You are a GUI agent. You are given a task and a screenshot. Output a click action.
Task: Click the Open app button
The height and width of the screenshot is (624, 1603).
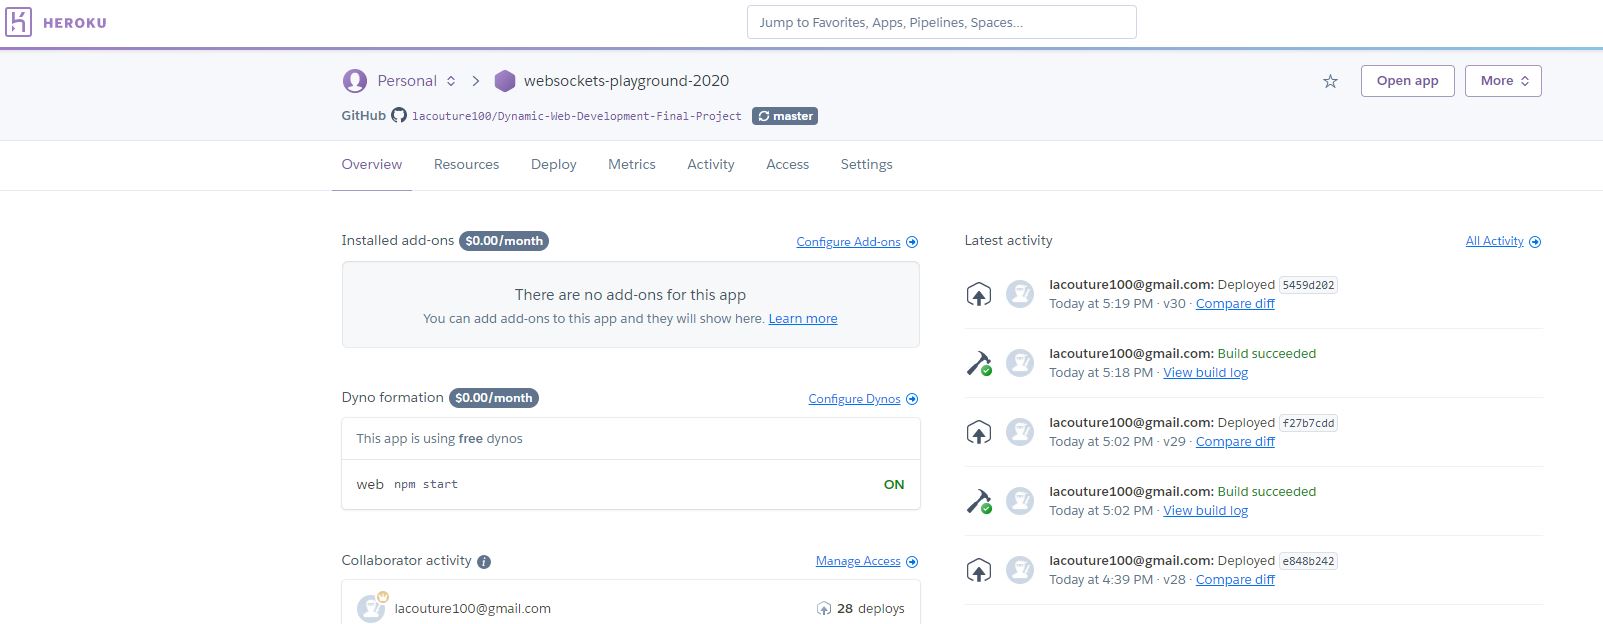(1408, 81)
